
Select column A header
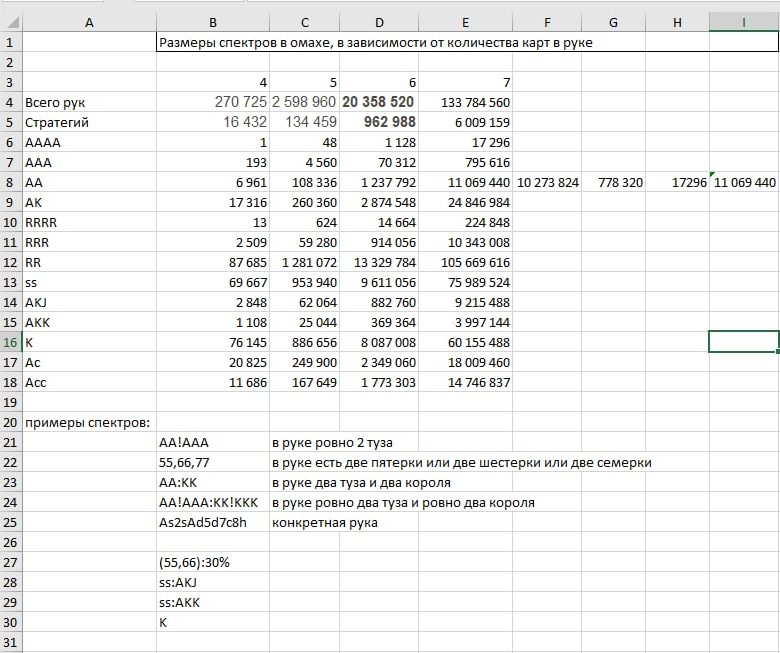tap(89, 22)
